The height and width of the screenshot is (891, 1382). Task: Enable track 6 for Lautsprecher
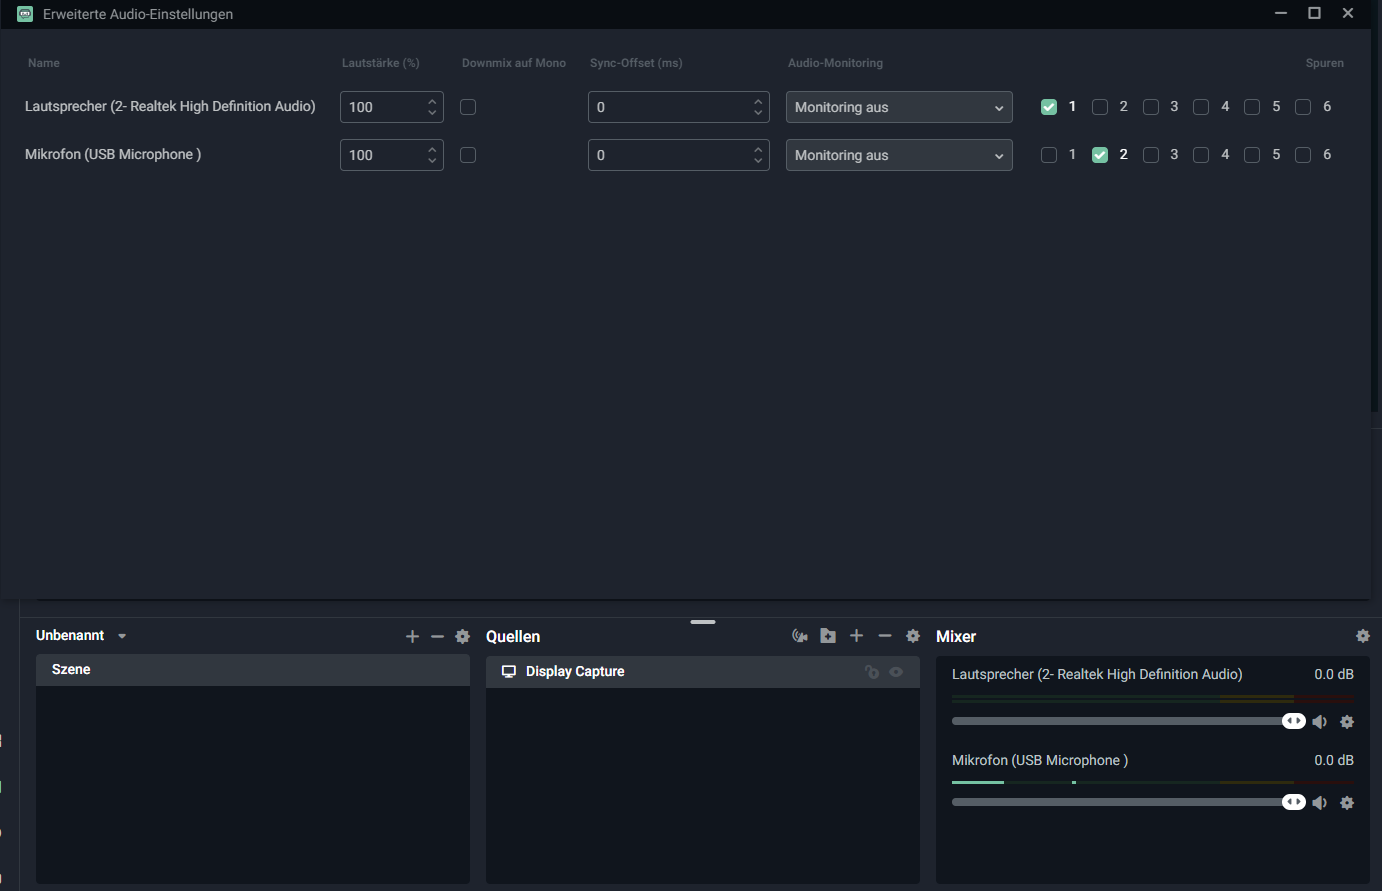point(1303,107)
